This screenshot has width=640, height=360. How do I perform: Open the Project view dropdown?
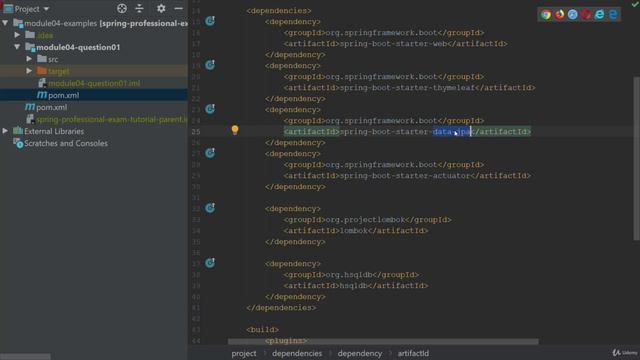pyautogui.click(x=46, y=9)
